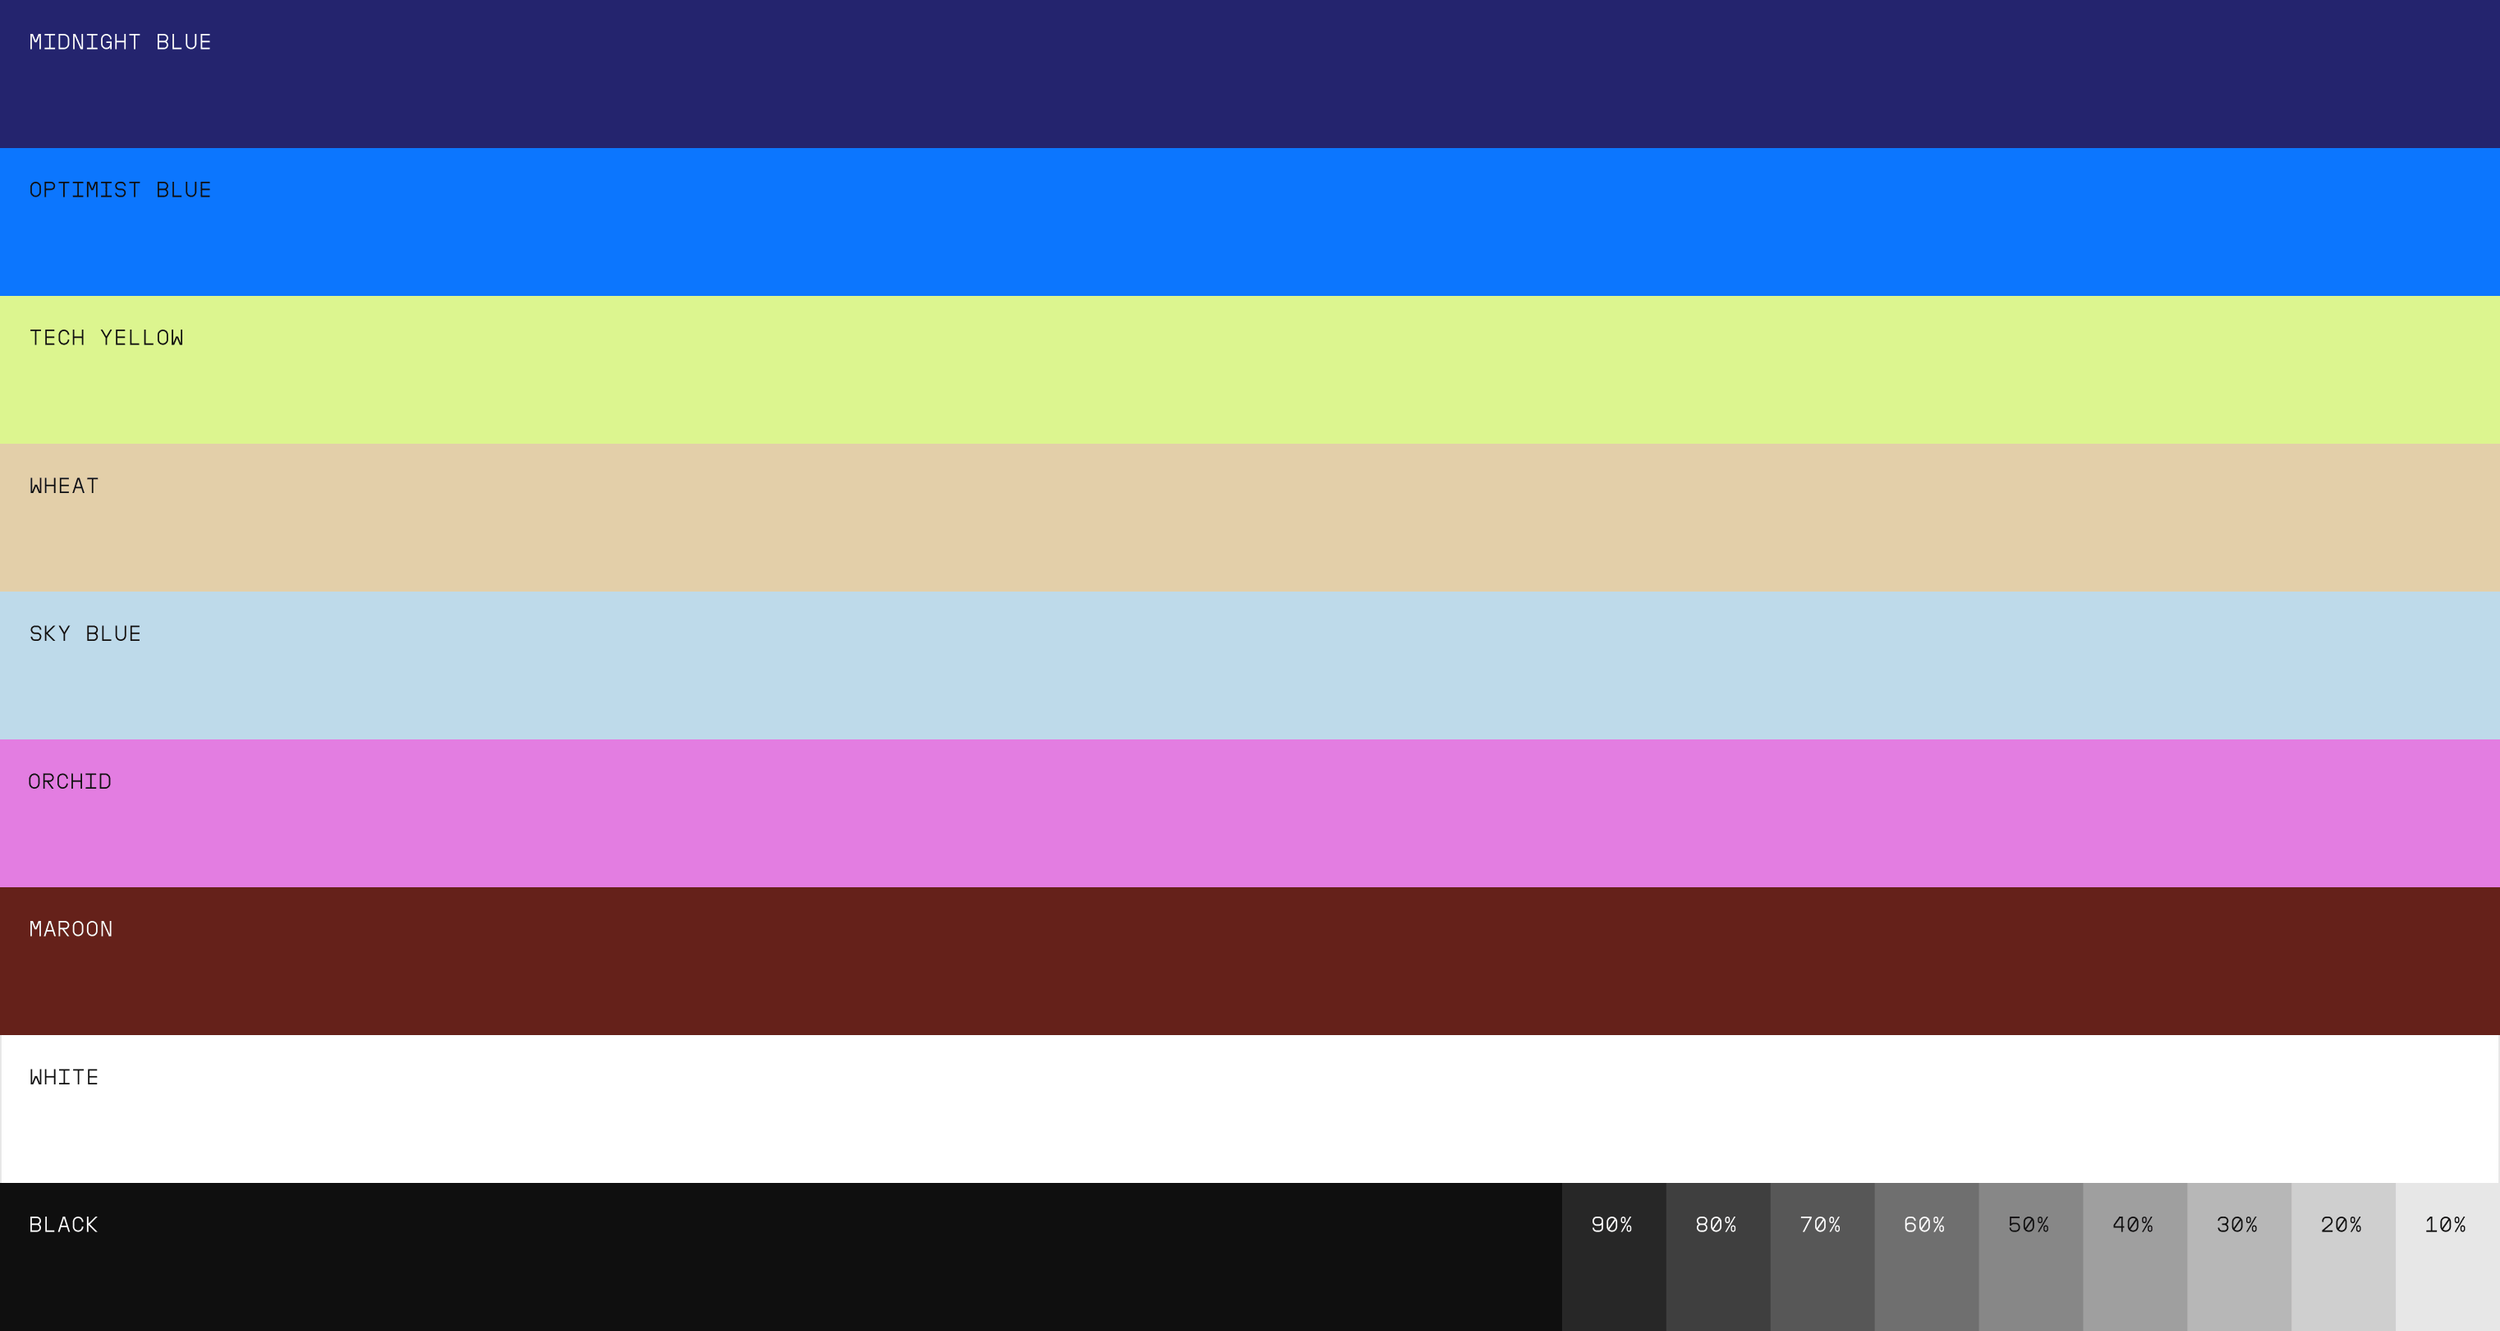Pick the 70% gray tint
This screenshot has height=1331, width=2500.
(x=1823, y=1257)
